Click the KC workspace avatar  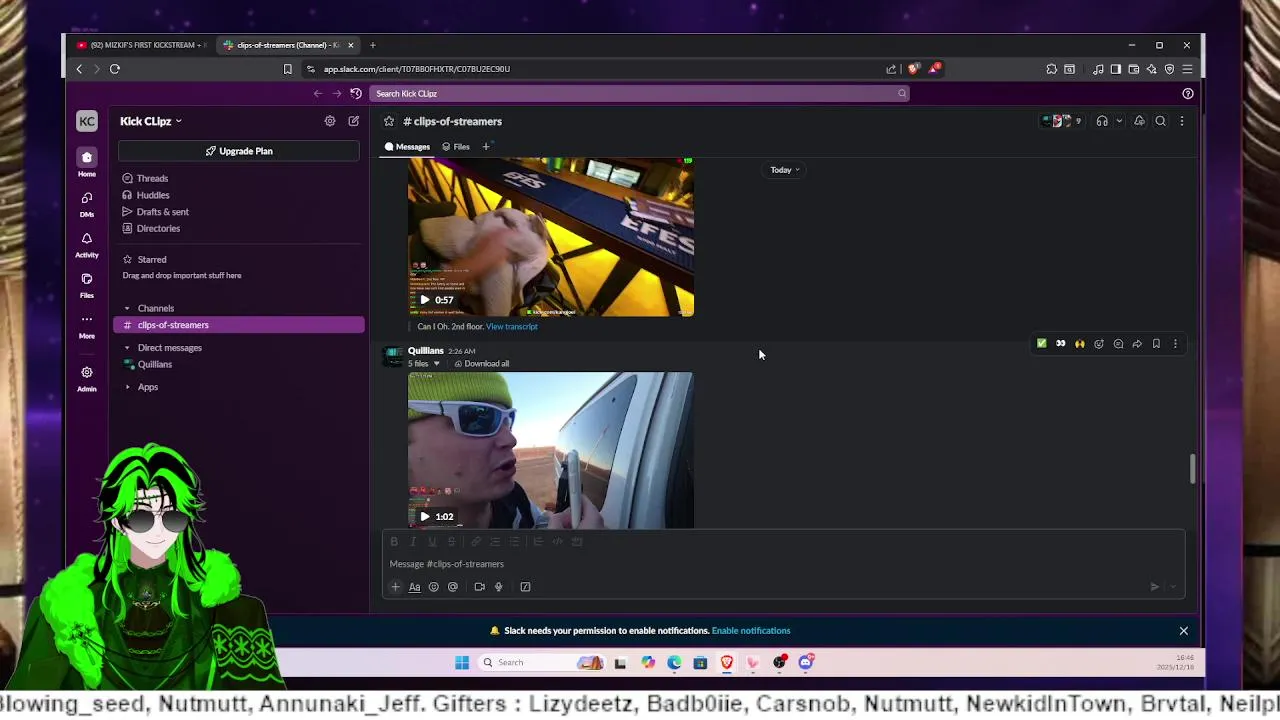click(87, 121)
